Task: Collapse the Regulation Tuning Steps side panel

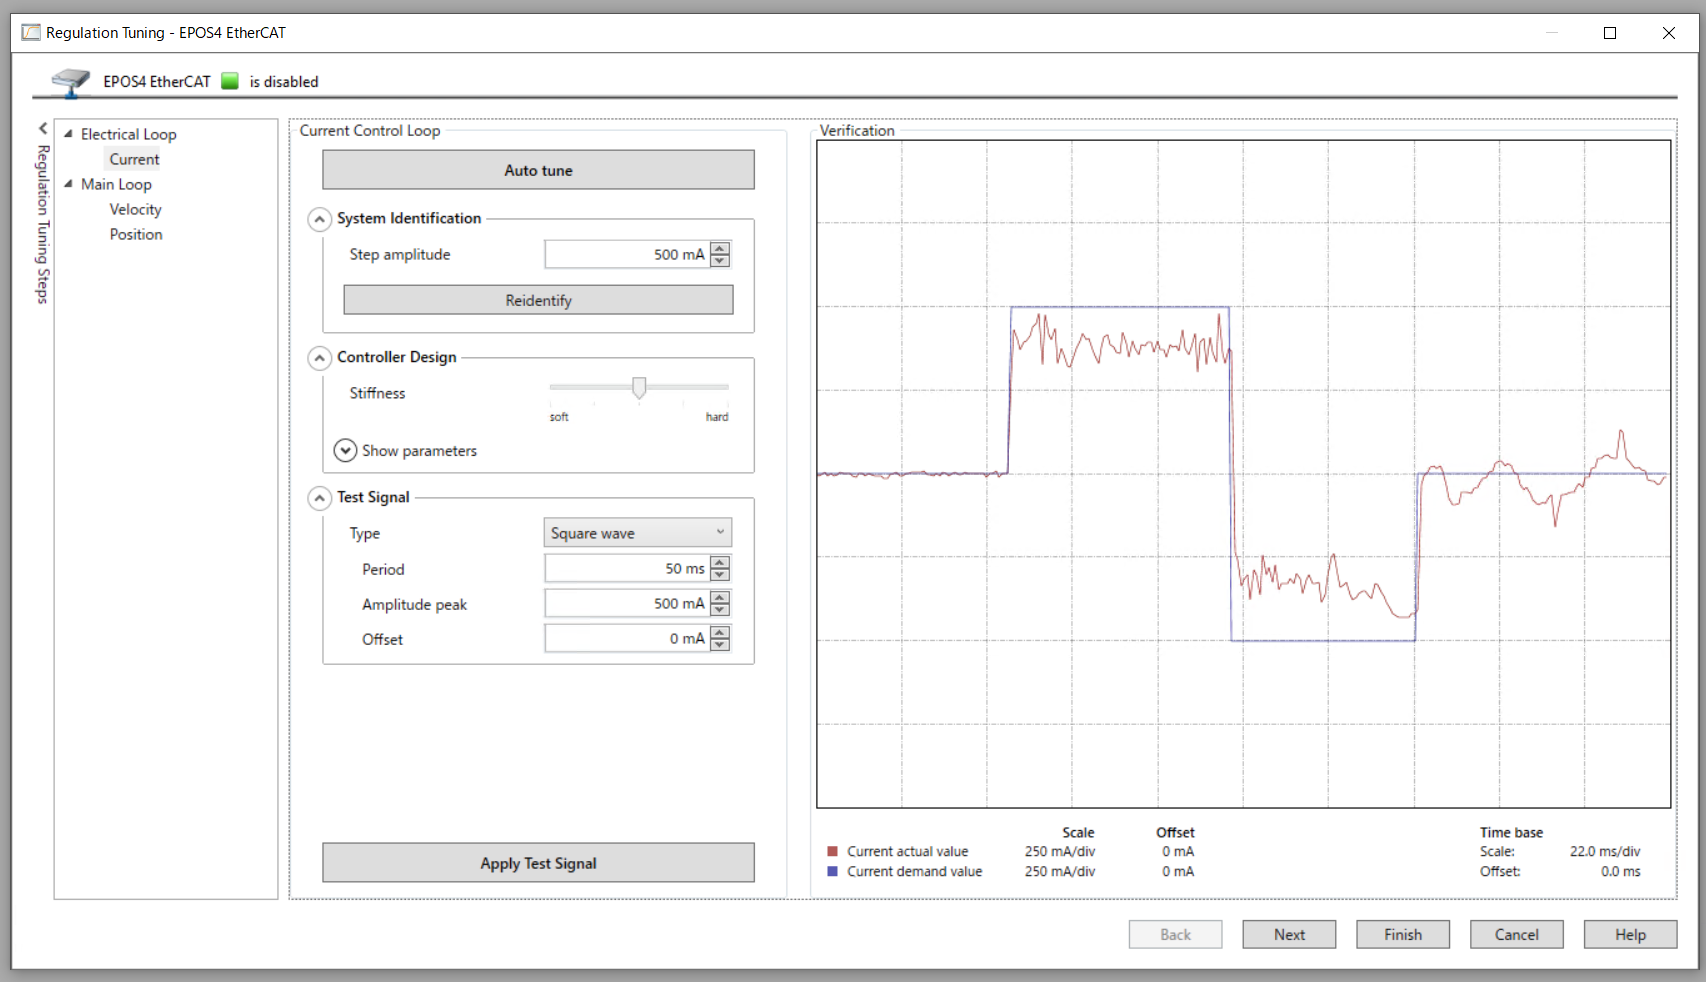Action: (x=43, y=128)
